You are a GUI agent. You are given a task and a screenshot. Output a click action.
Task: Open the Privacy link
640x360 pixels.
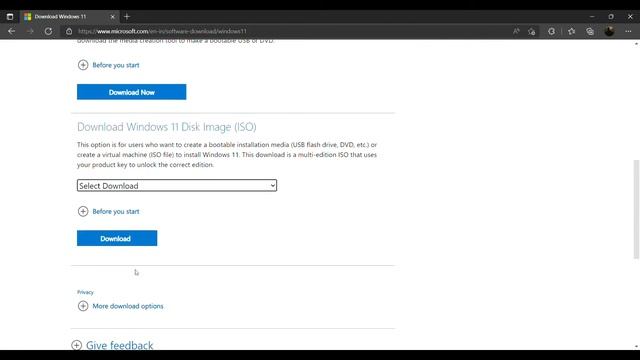85,292
